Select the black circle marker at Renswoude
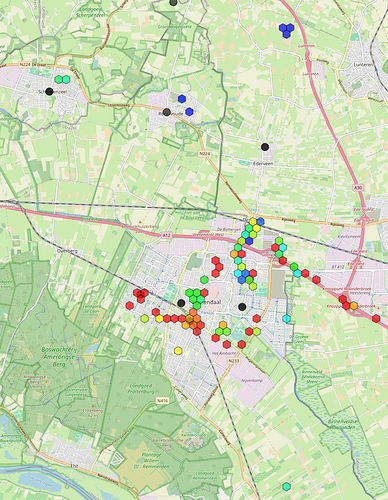Image resolution: width=388 pixels, height=500 pixels. click(167, 112)
